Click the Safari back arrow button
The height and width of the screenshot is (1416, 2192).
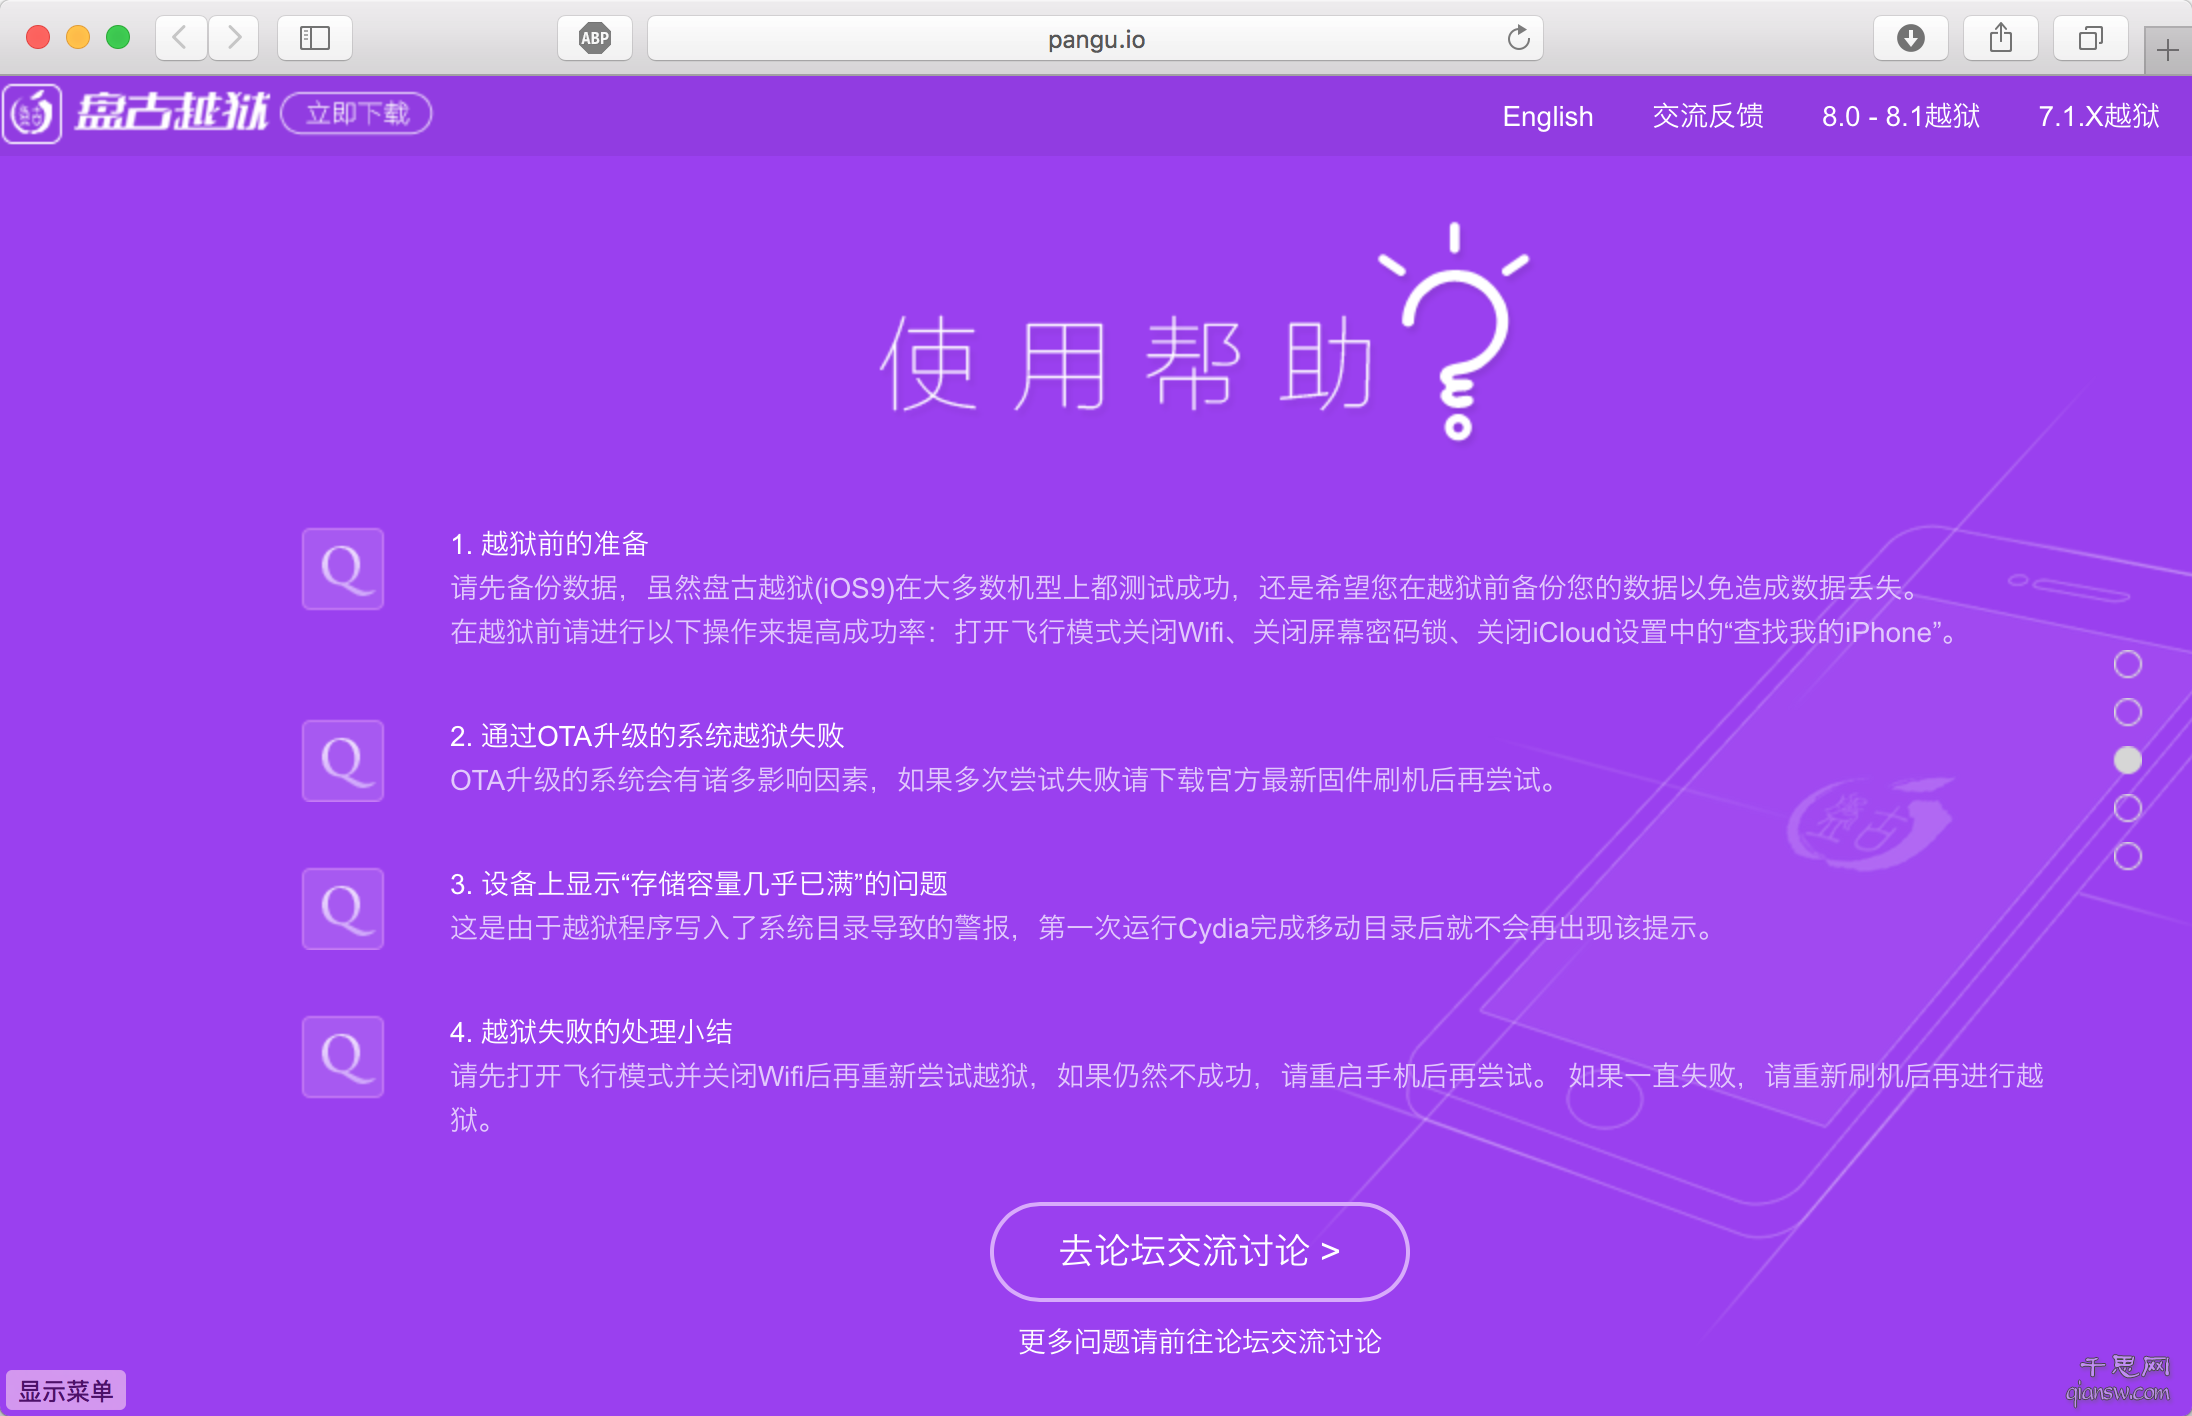coord(181,38)
